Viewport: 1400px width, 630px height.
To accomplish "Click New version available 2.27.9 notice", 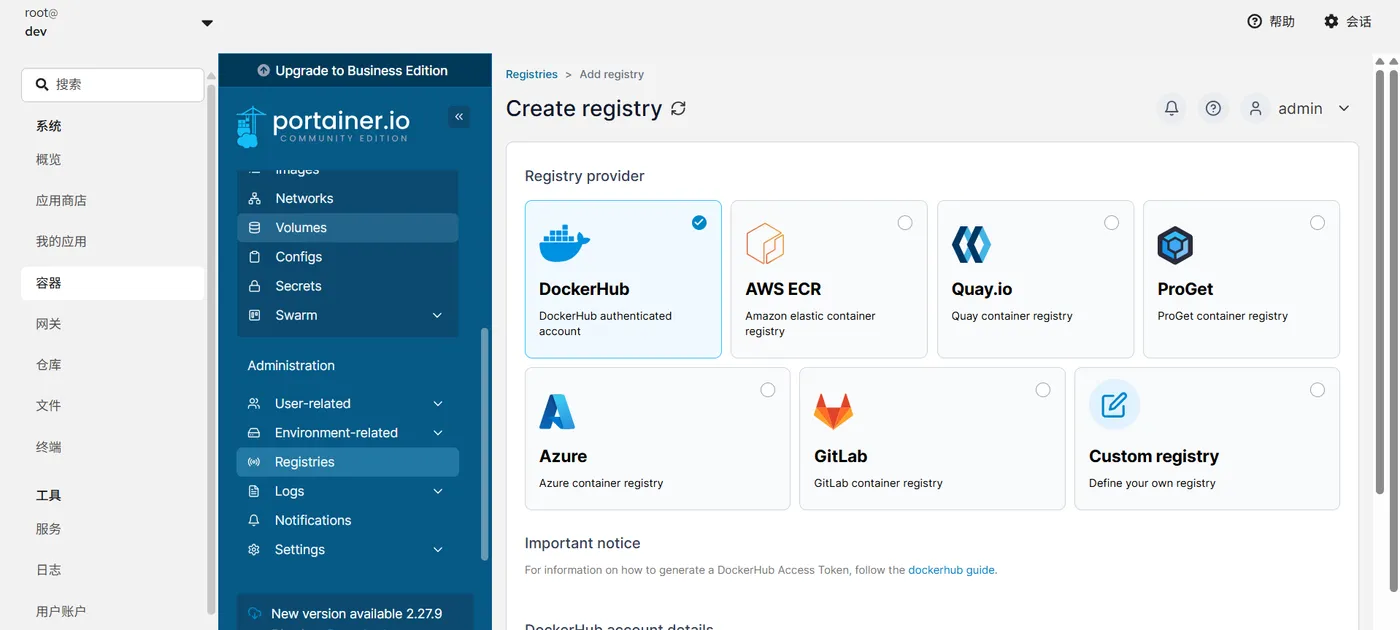I will click(x=356, y=614).
